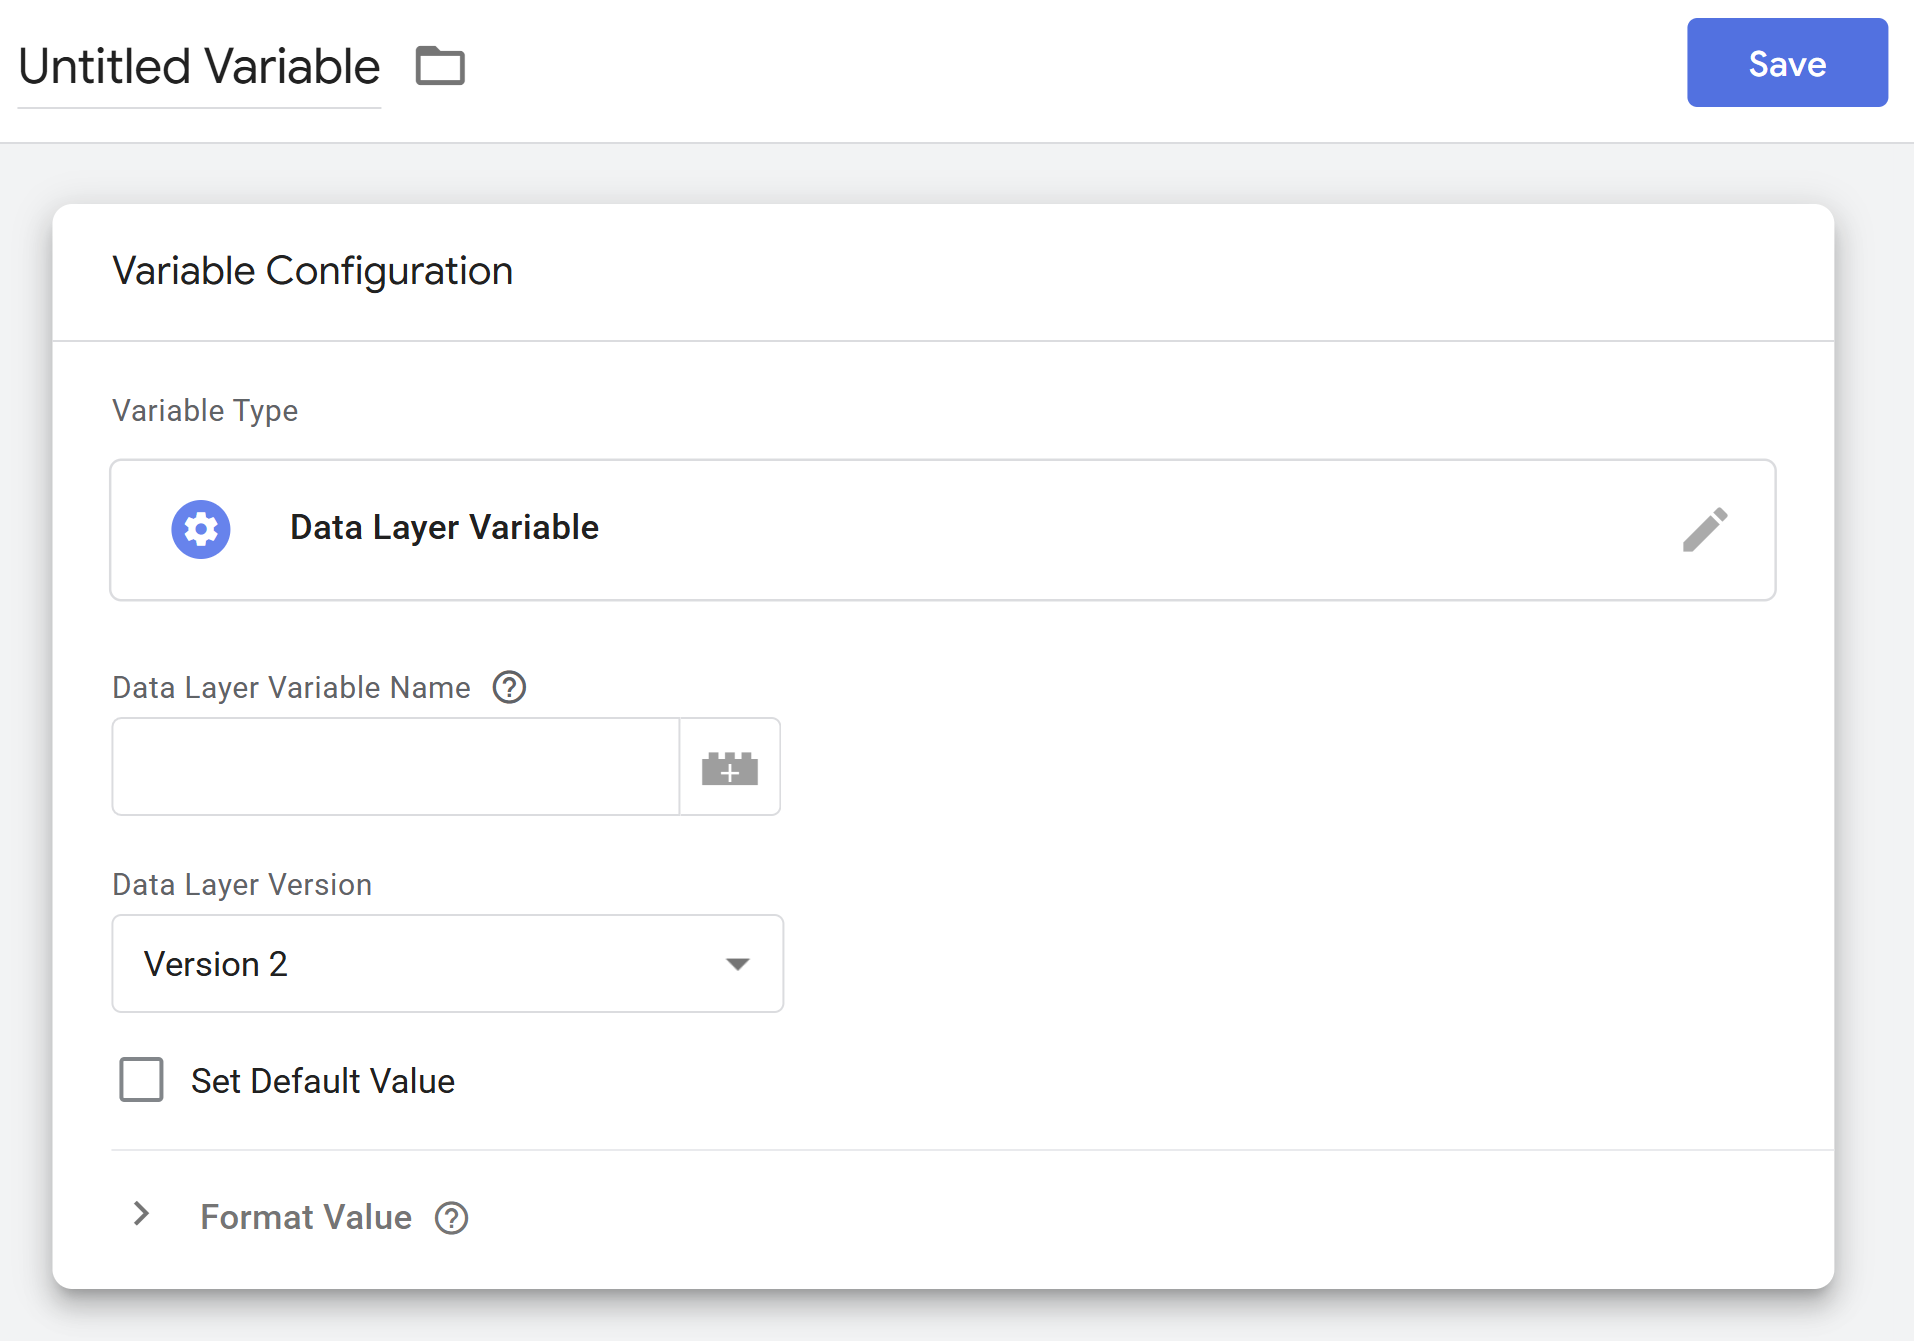Click the Variable Configuration heading
Image resolution: width=1914 pixels, height=1341 pixels.
click(x=312, y=271)
